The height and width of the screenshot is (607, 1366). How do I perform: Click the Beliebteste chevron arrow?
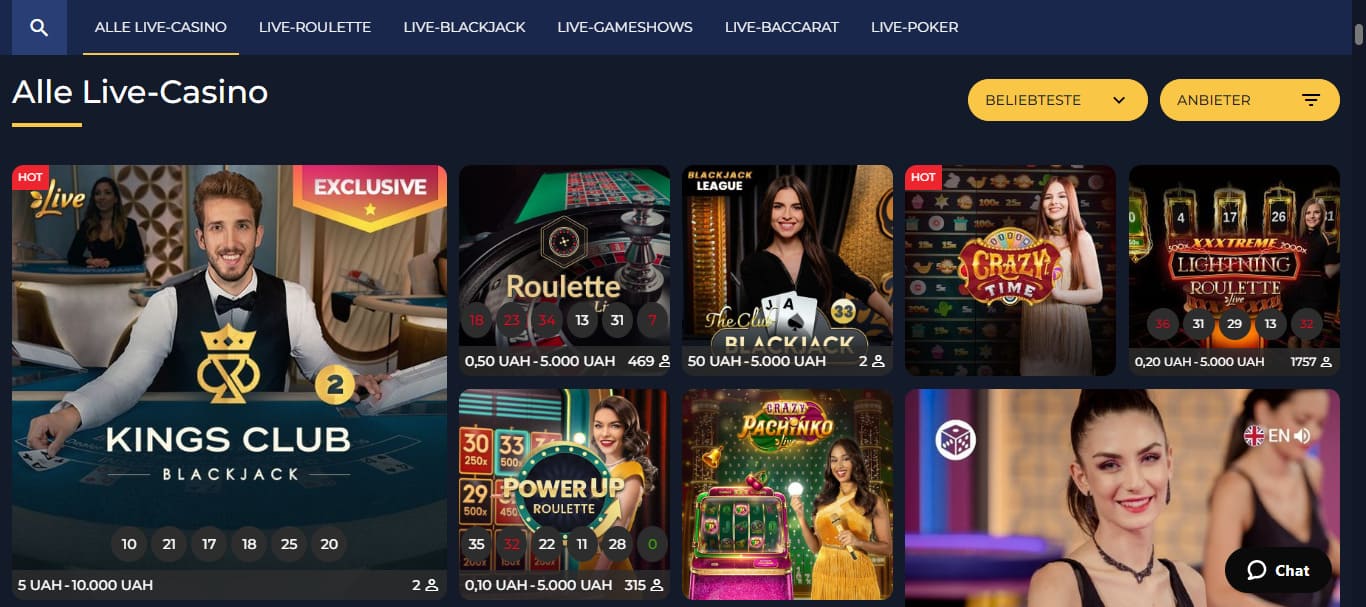[1119, 100]
